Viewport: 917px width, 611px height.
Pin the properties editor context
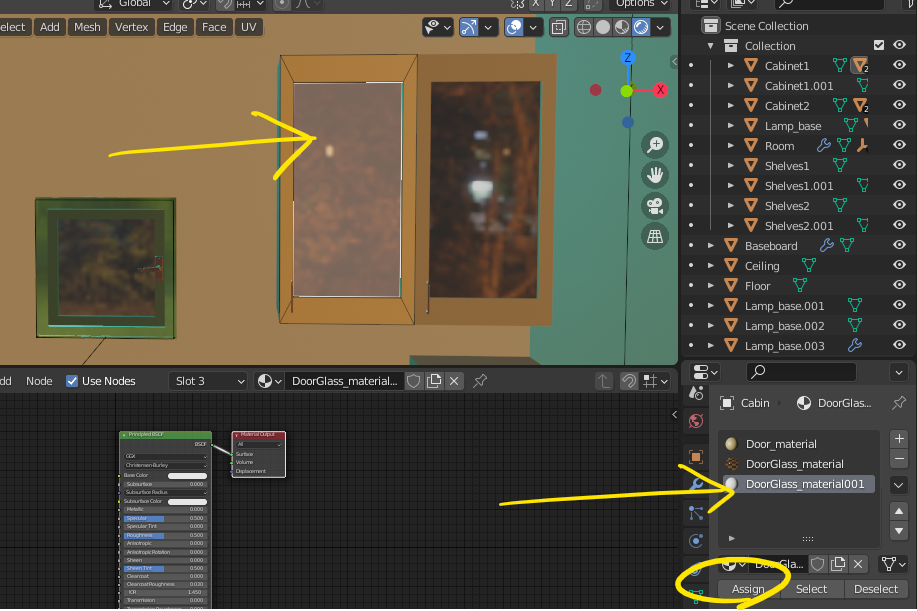tap(899, 403)
